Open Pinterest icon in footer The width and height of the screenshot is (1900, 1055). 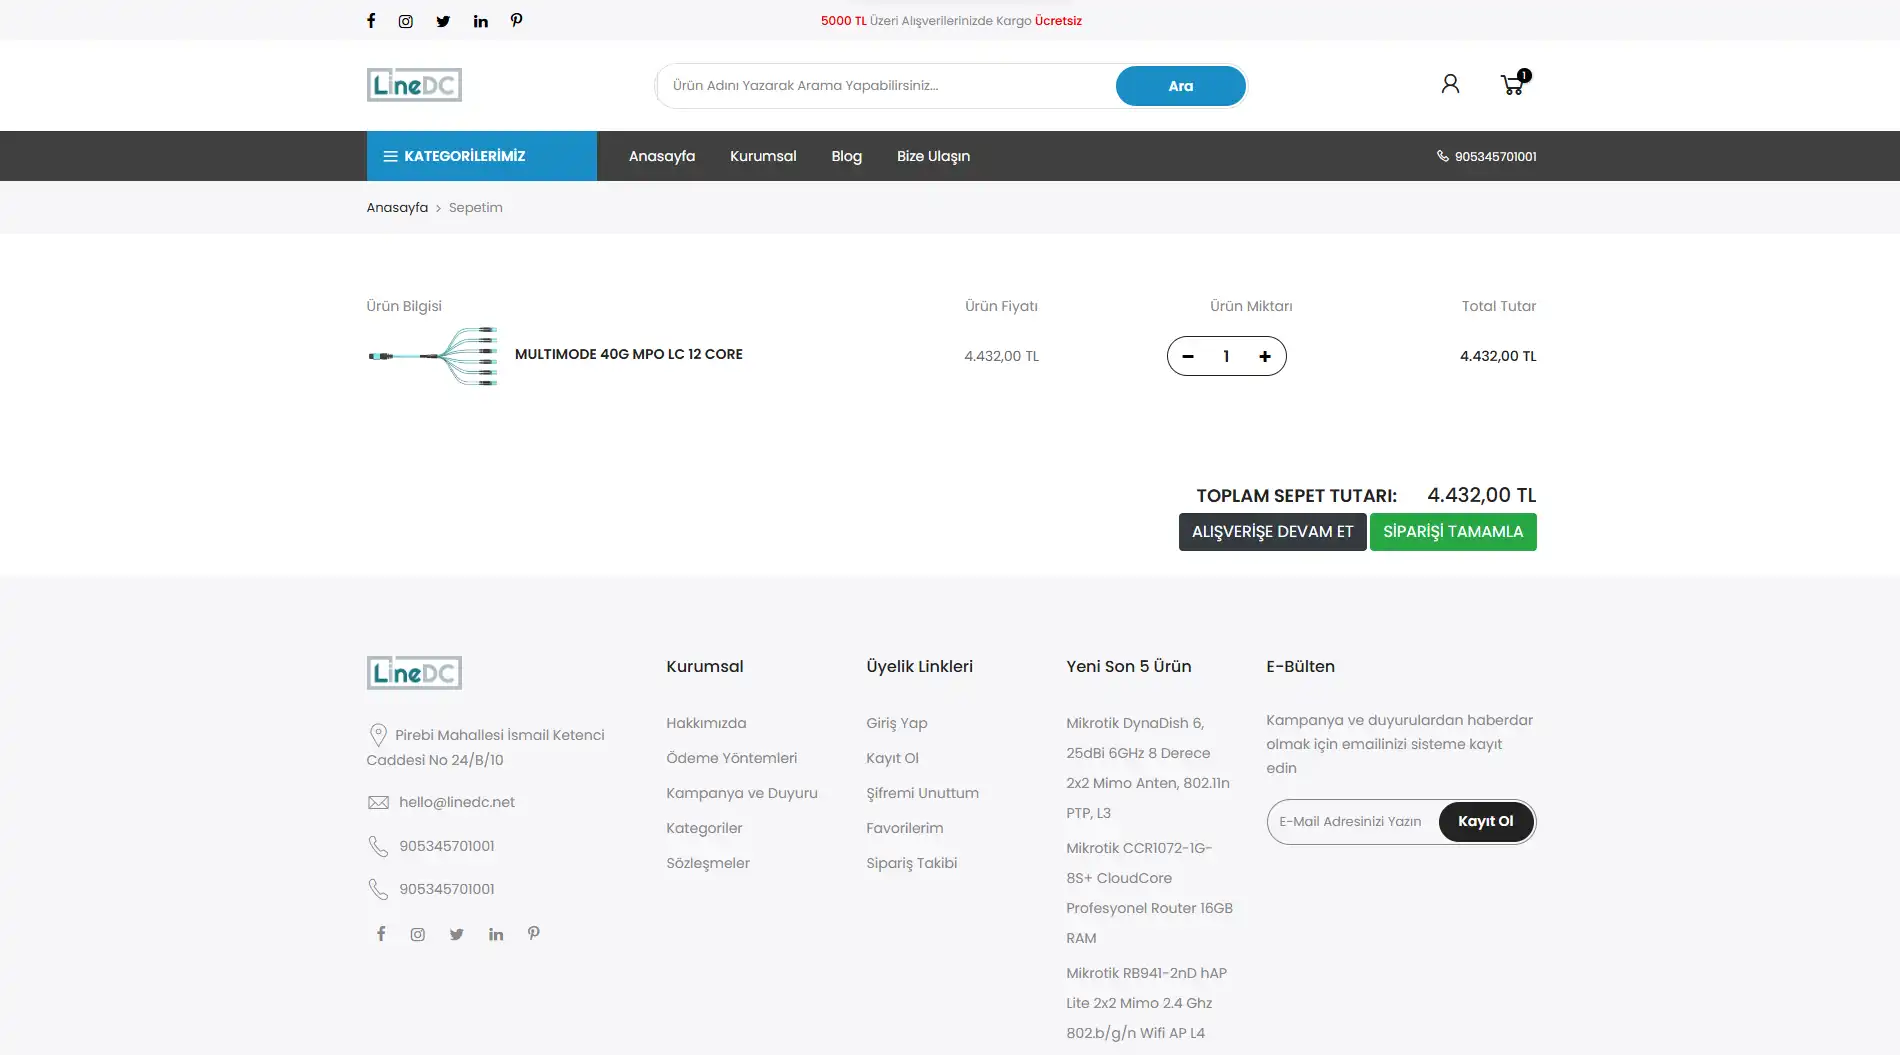point(534,933)
